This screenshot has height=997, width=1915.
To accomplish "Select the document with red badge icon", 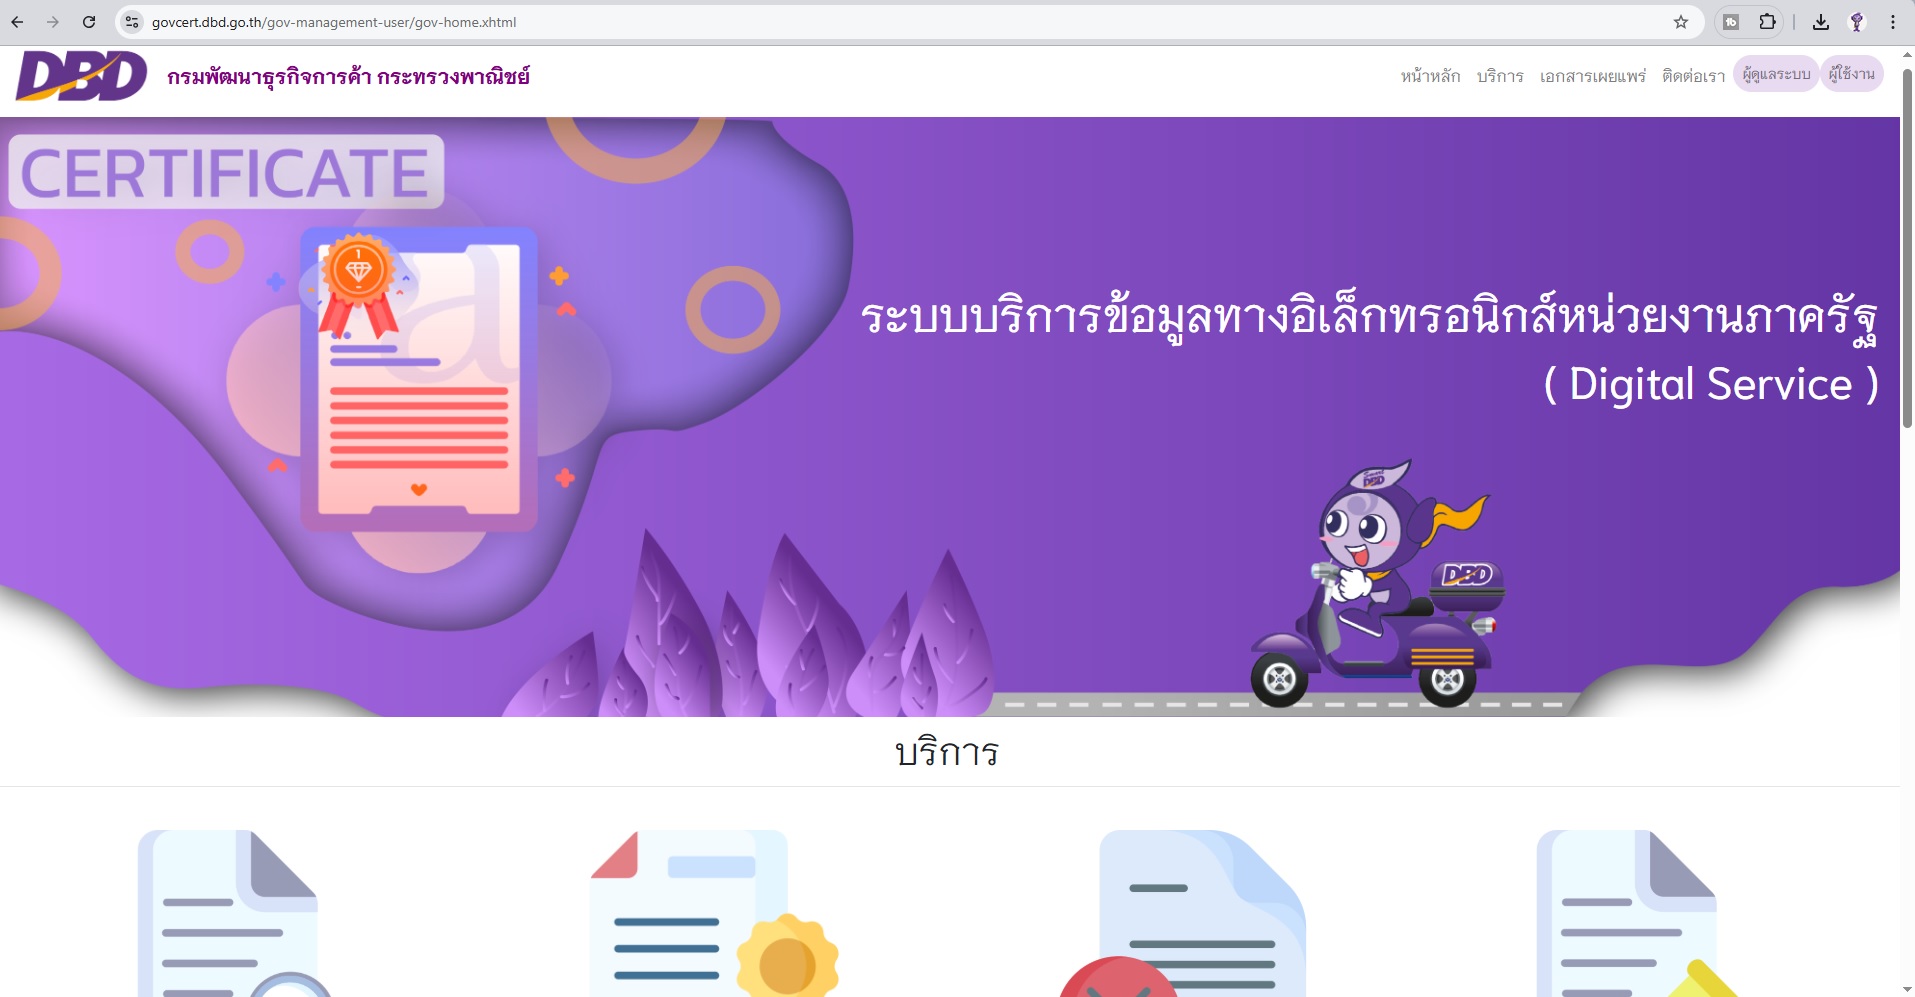I will (x=1183, y=913).
